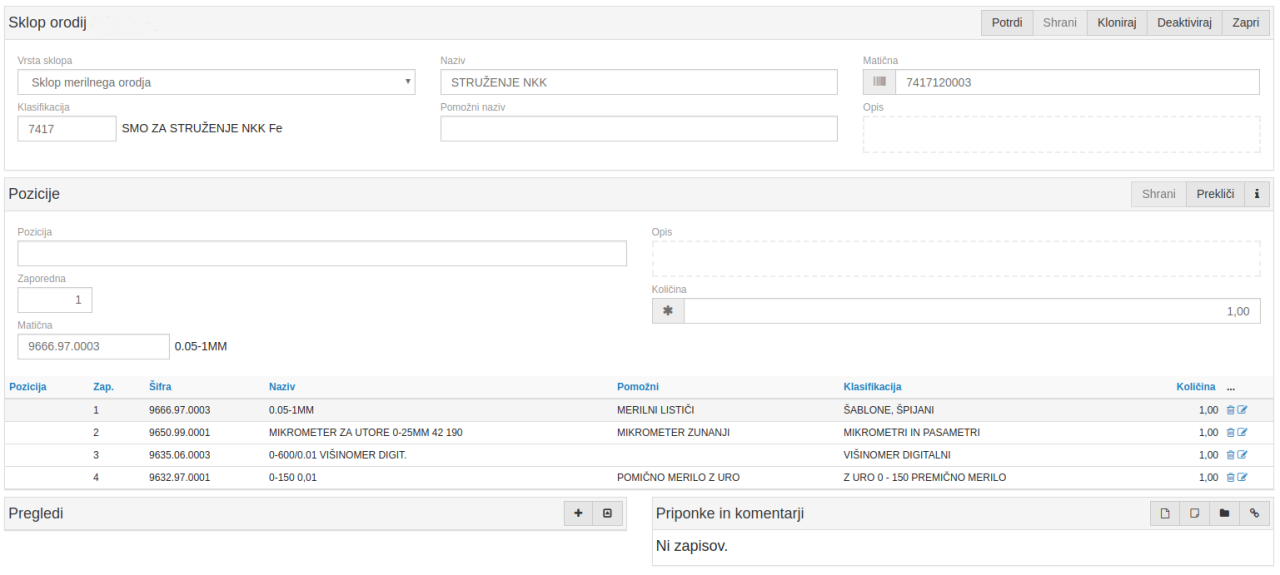The height and width of the screenshot is (575, 1280).
Task: Edit the MIKROMETER ZA UTORE row
Action: pyautogui.click(x=1243, y=433)
